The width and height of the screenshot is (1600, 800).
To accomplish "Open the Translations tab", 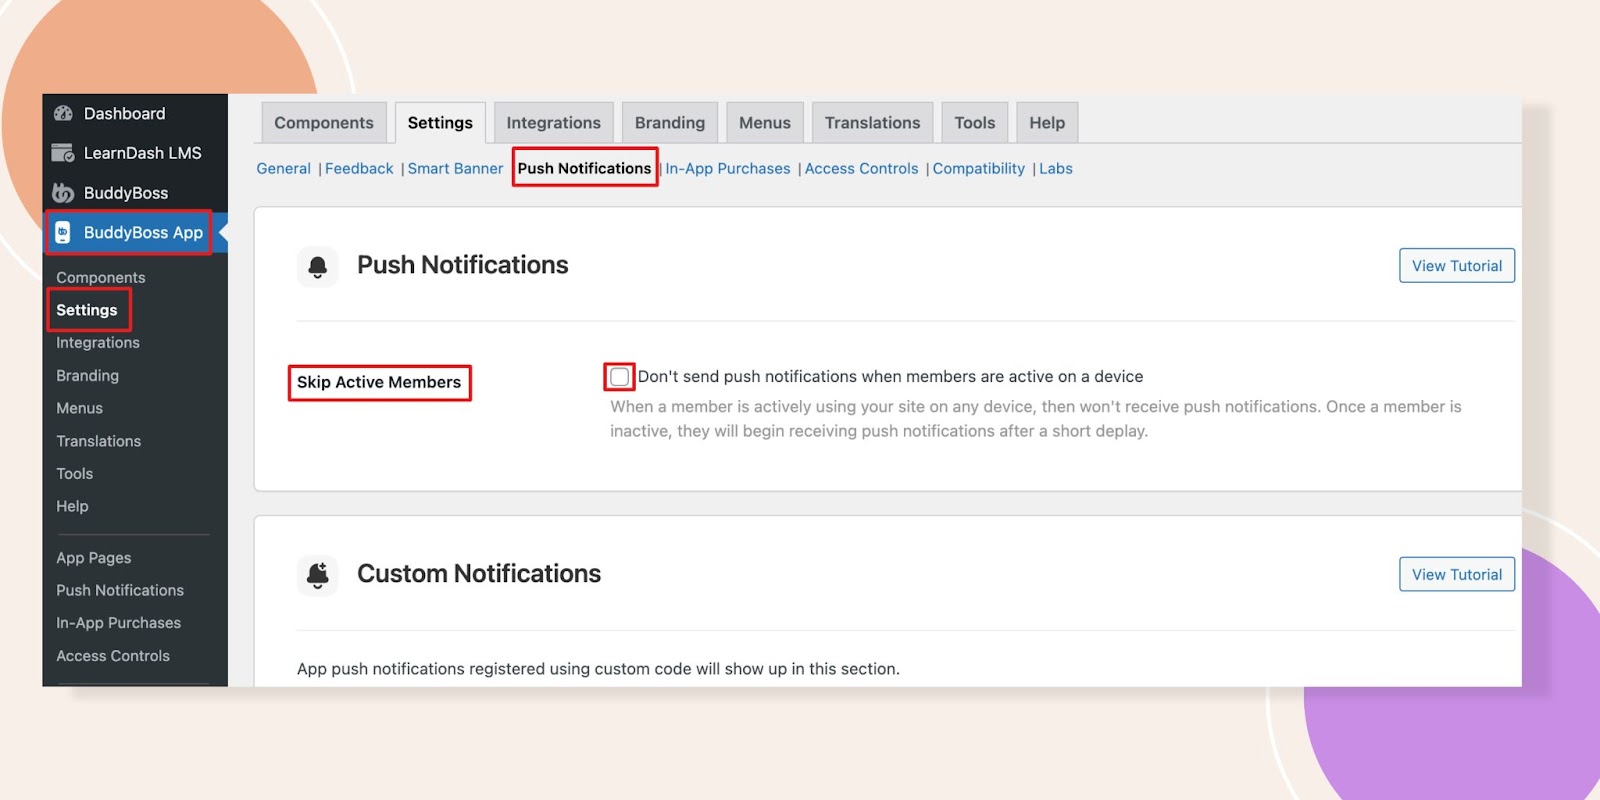I will [872, 123].
